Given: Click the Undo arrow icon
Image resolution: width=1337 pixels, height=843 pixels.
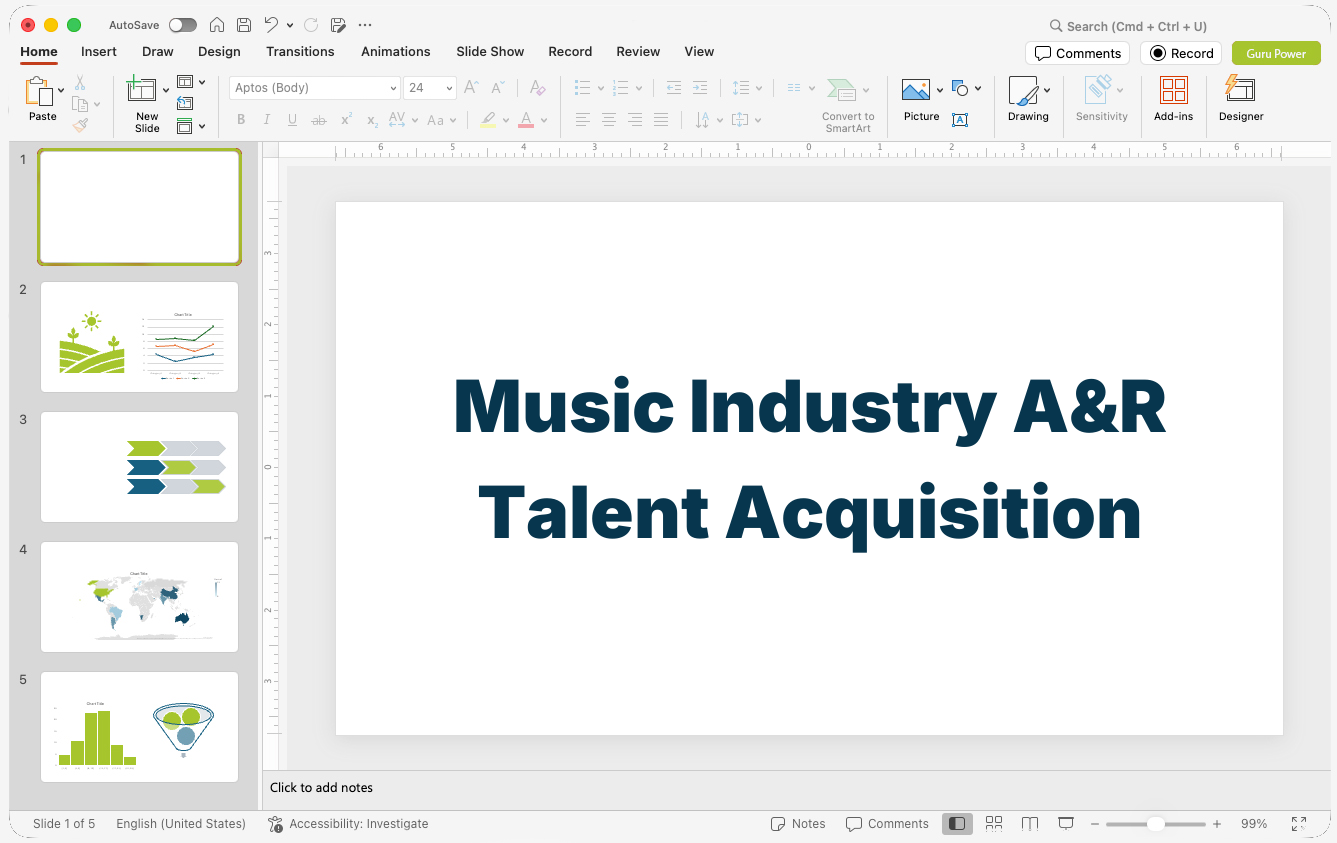Looking at the screenshot, I should [271, 25].
